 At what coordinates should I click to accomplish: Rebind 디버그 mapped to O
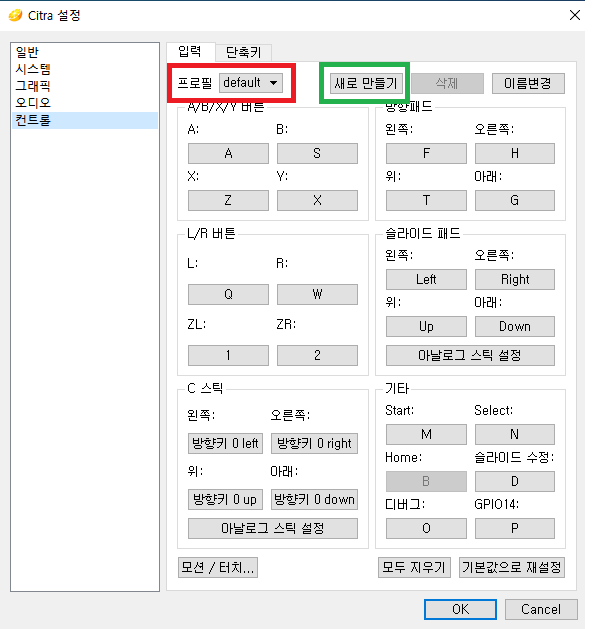coord(426,528)
